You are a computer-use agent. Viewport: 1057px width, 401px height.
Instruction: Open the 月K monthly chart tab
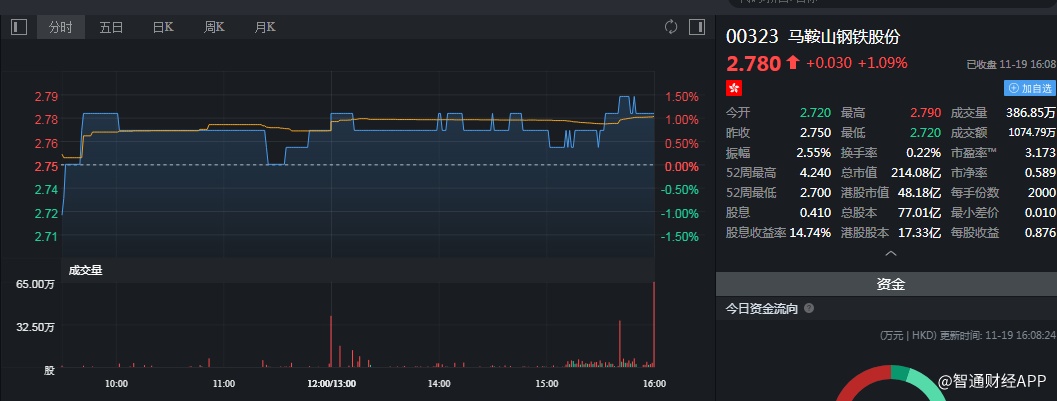tap(265, 27)
